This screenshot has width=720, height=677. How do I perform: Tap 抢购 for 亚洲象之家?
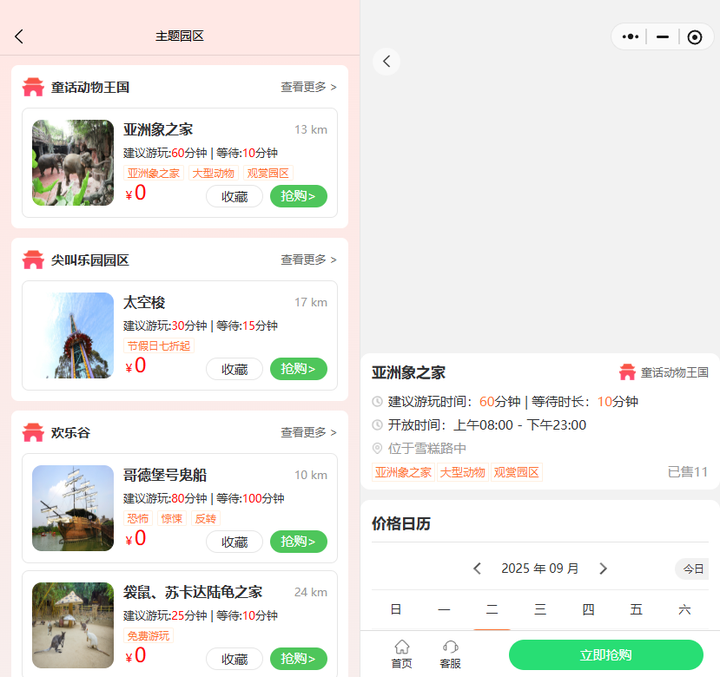298,196
